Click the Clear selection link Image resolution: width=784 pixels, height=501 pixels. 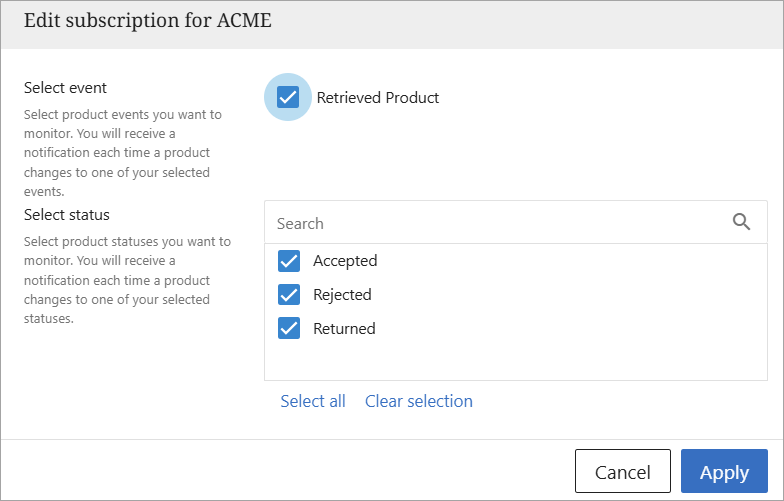(419, 401)
